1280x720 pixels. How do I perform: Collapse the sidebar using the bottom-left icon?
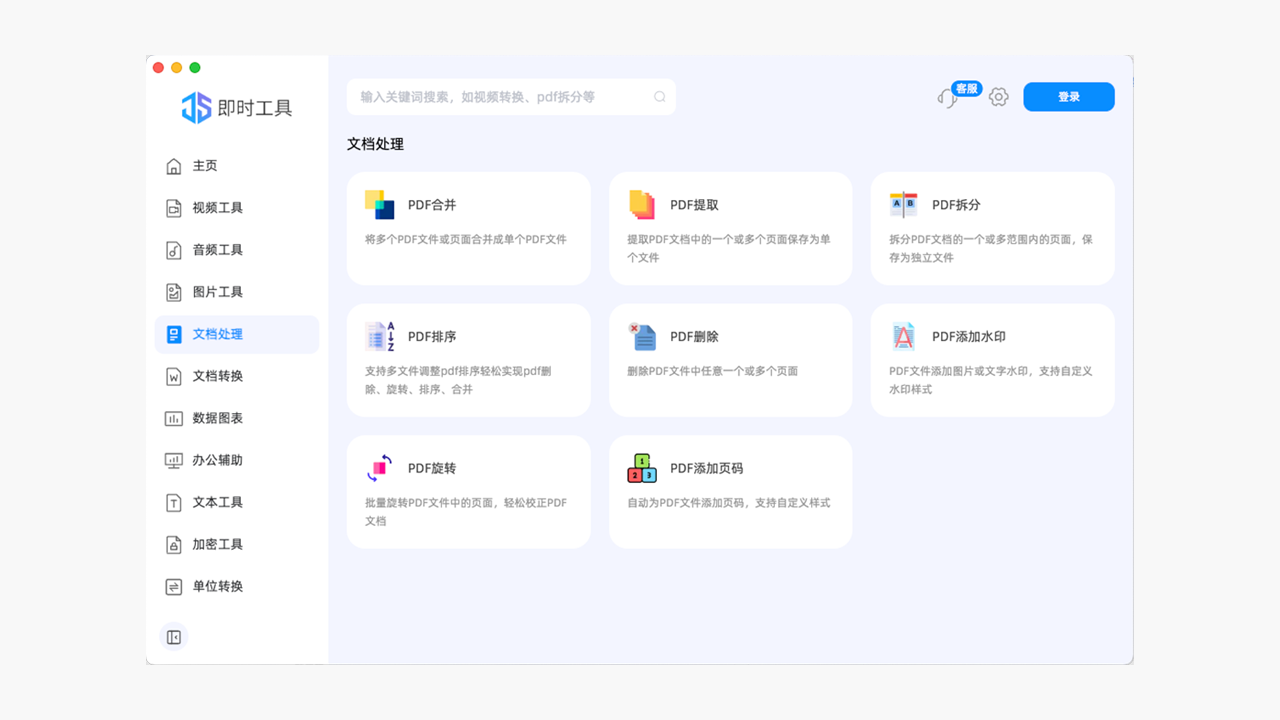[173, 636]
